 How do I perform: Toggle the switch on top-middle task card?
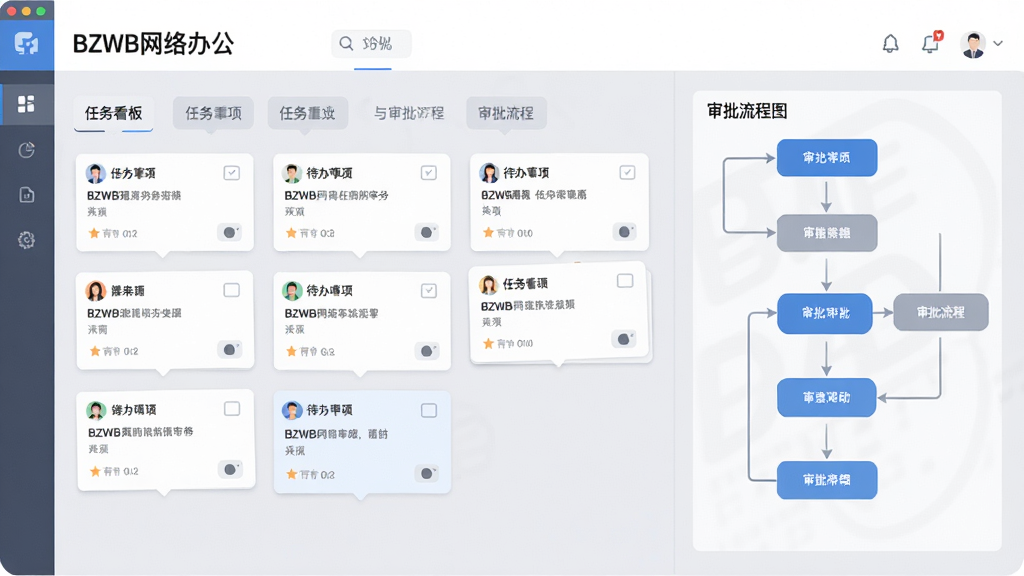tap(426, 232)
